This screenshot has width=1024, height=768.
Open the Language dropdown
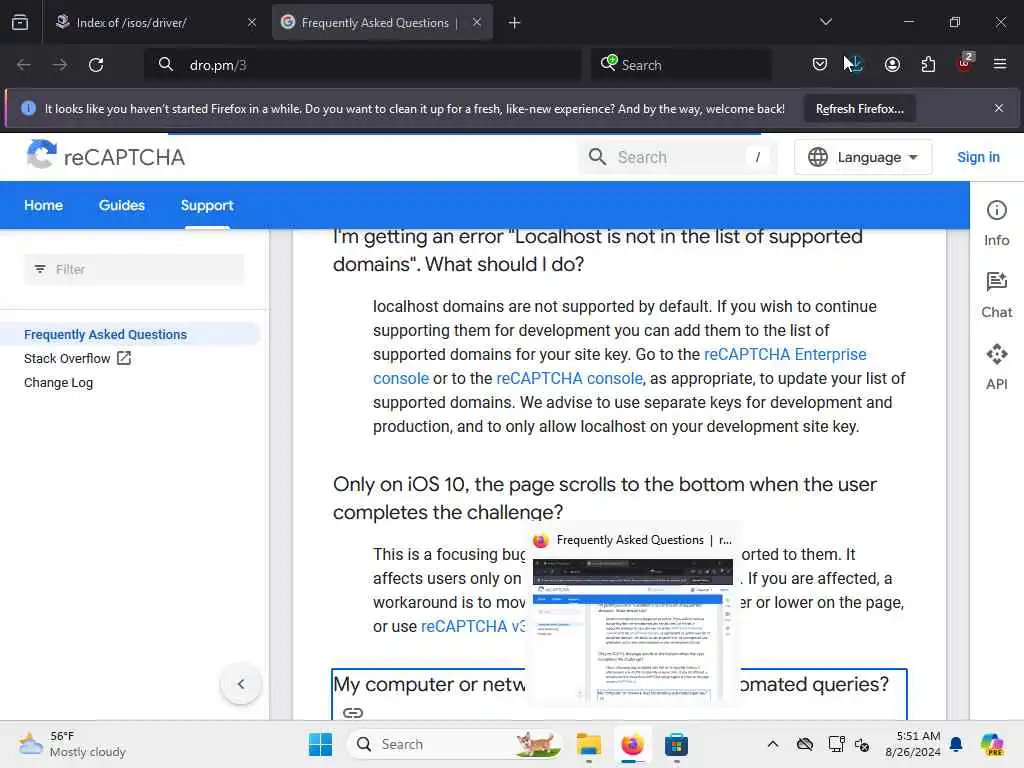tap(863, 157)
